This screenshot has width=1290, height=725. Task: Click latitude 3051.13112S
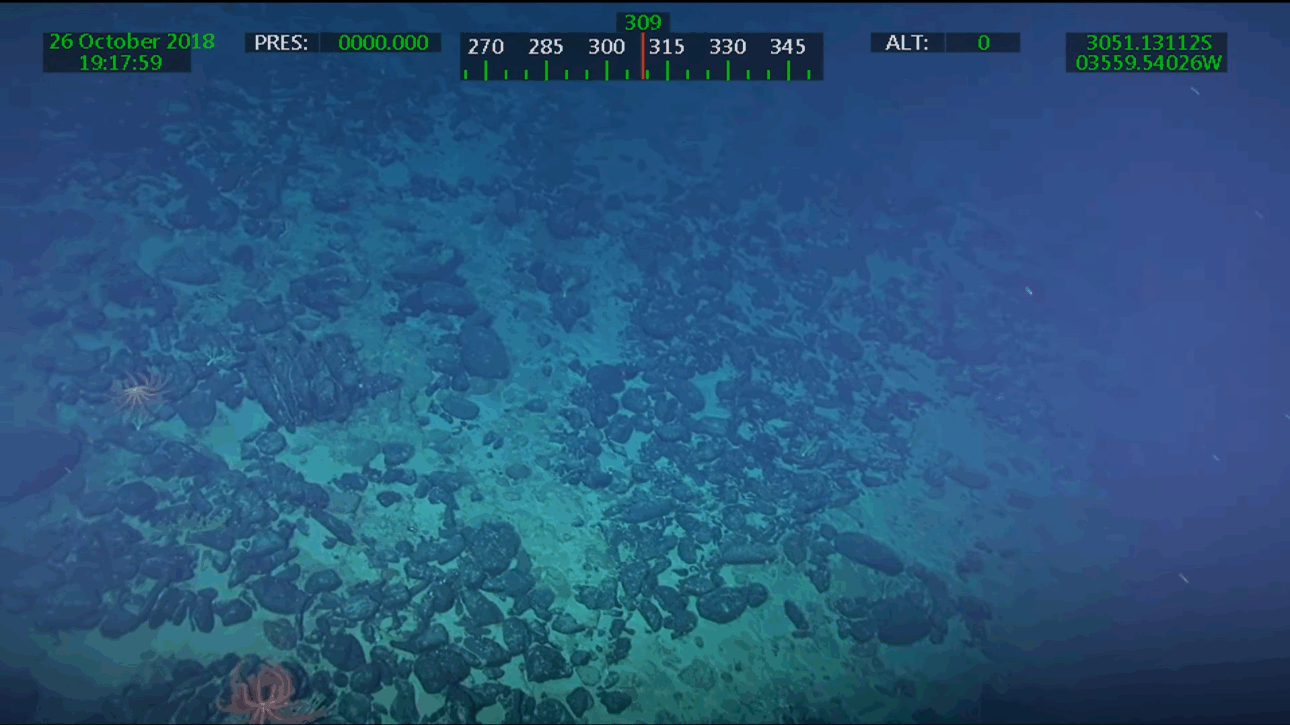(x=1149, y=43)
